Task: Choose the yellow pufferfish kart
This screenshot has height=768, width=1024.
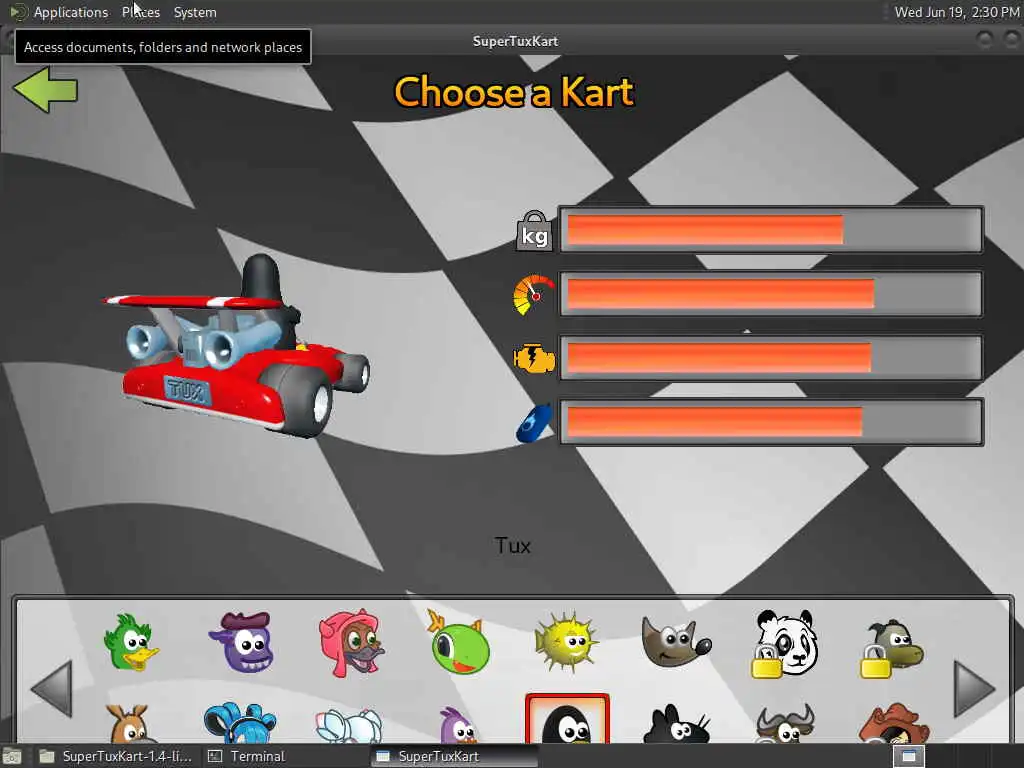Action: click(567, 642)
